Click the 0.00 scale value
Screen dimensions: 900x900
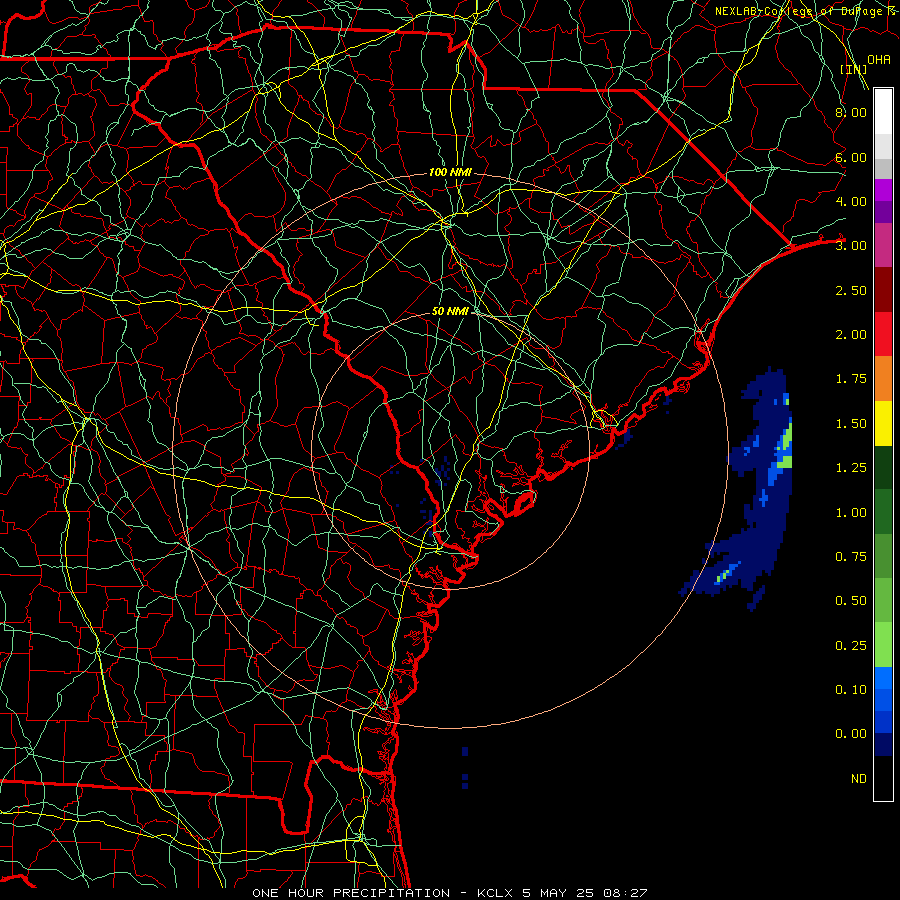(x=851, y=734)
